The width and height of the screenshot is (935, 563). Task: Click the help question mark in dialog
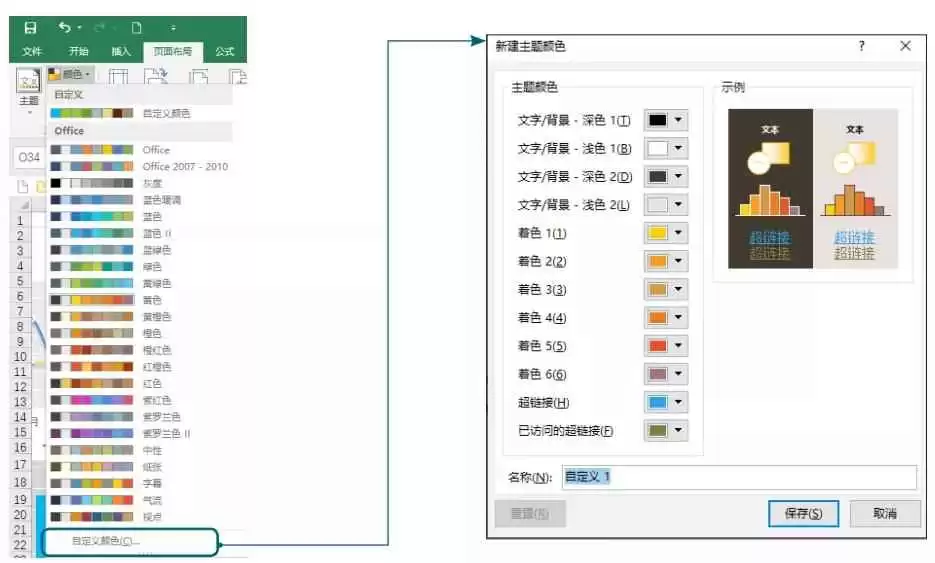[x=862, y=46]
